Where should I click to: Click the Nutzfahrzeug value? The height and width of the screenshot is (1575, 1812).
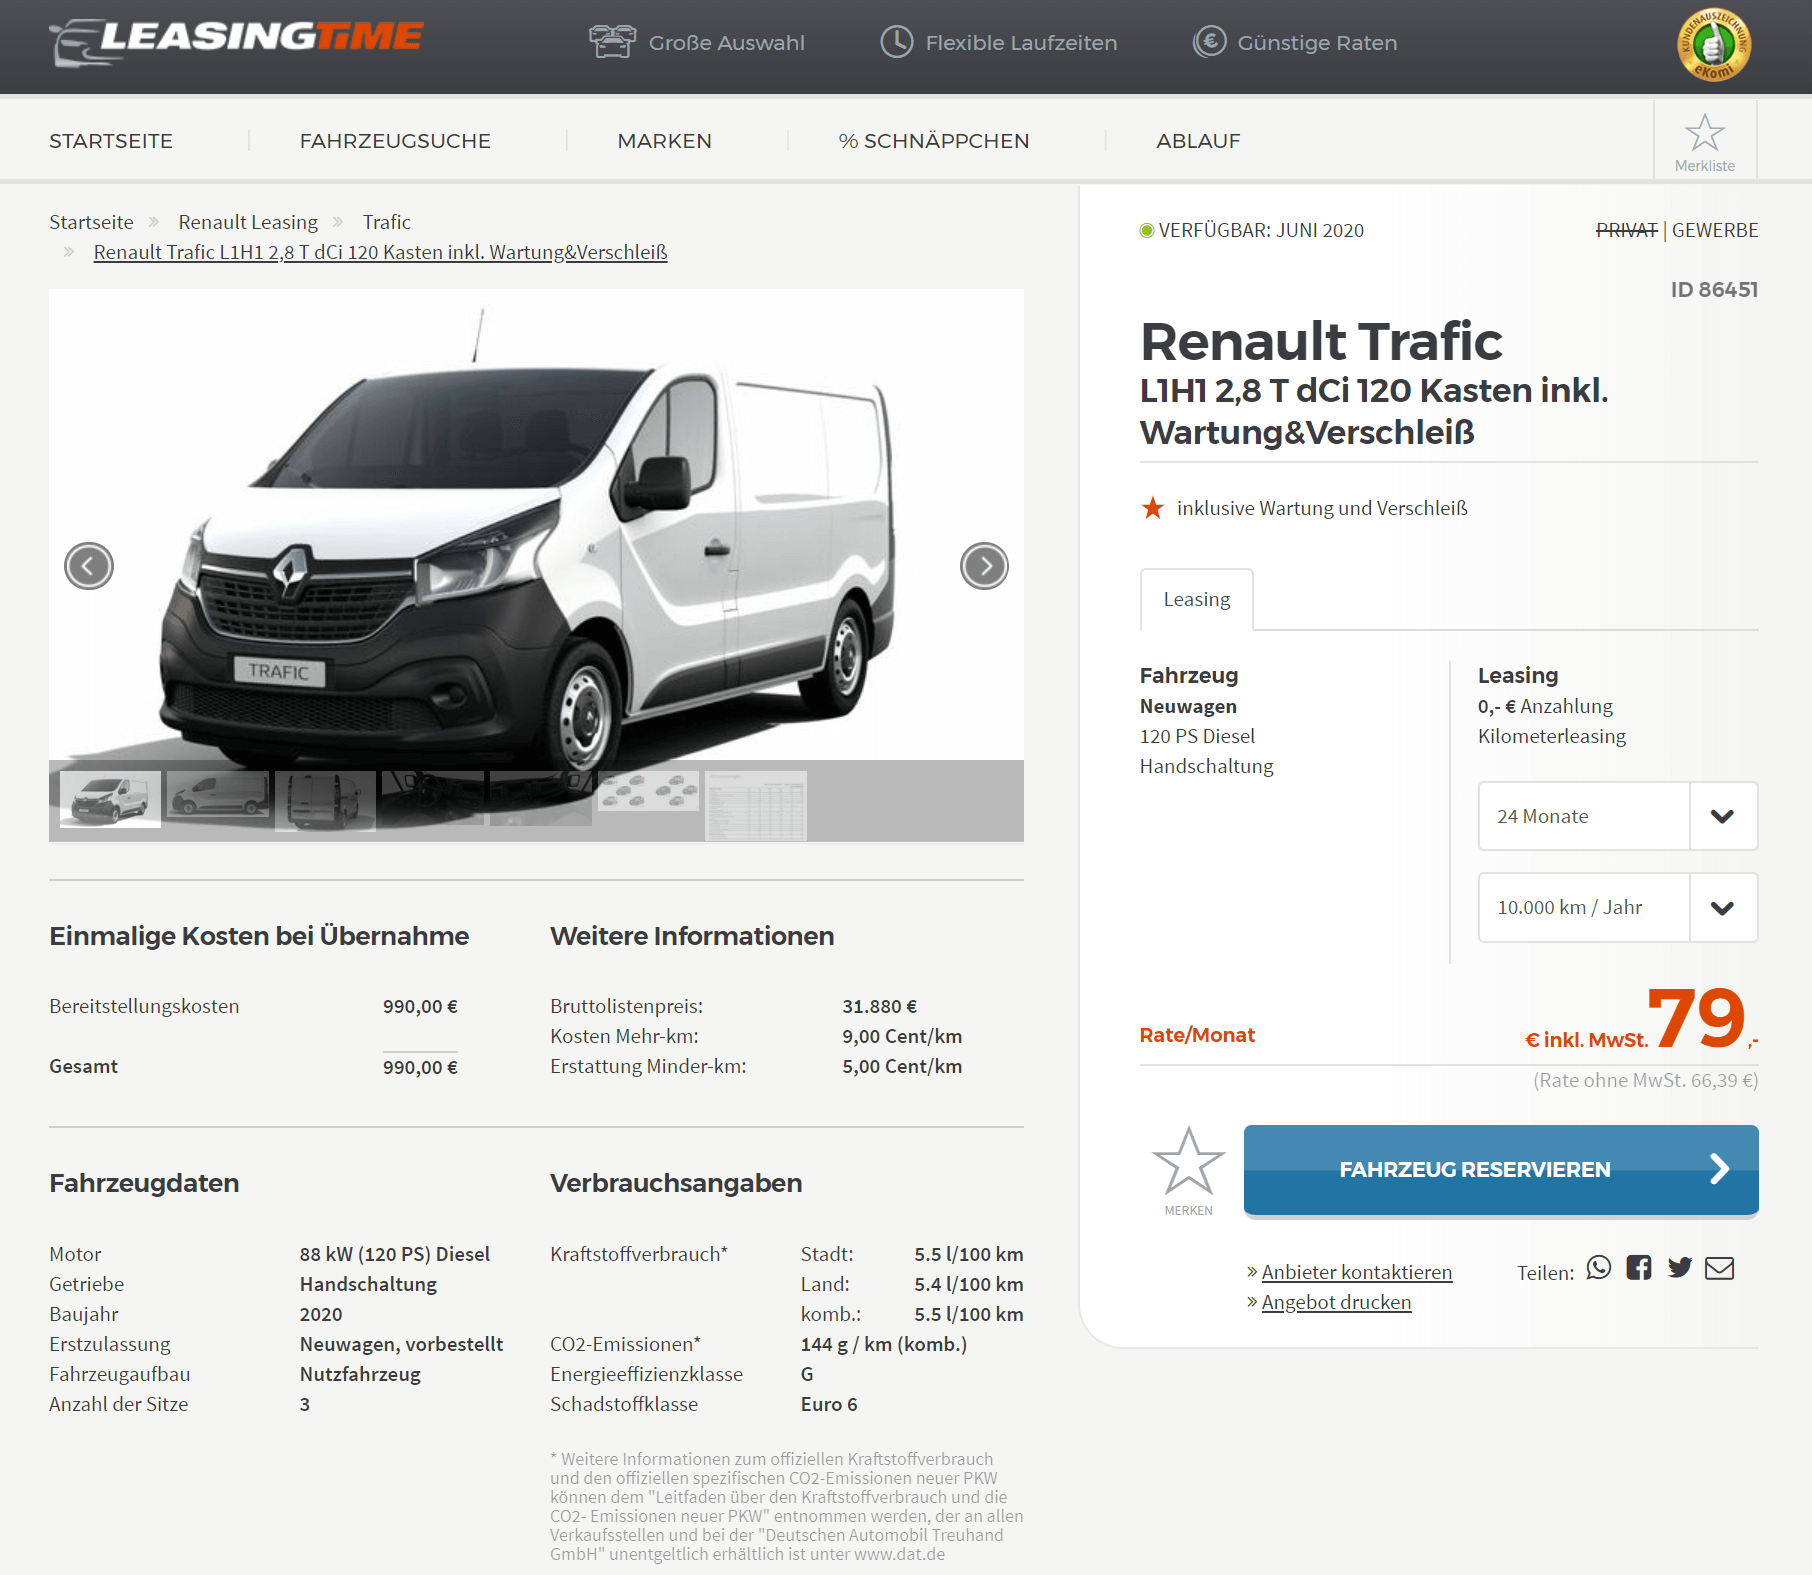pyautogui.click(x=360, y=1374)
